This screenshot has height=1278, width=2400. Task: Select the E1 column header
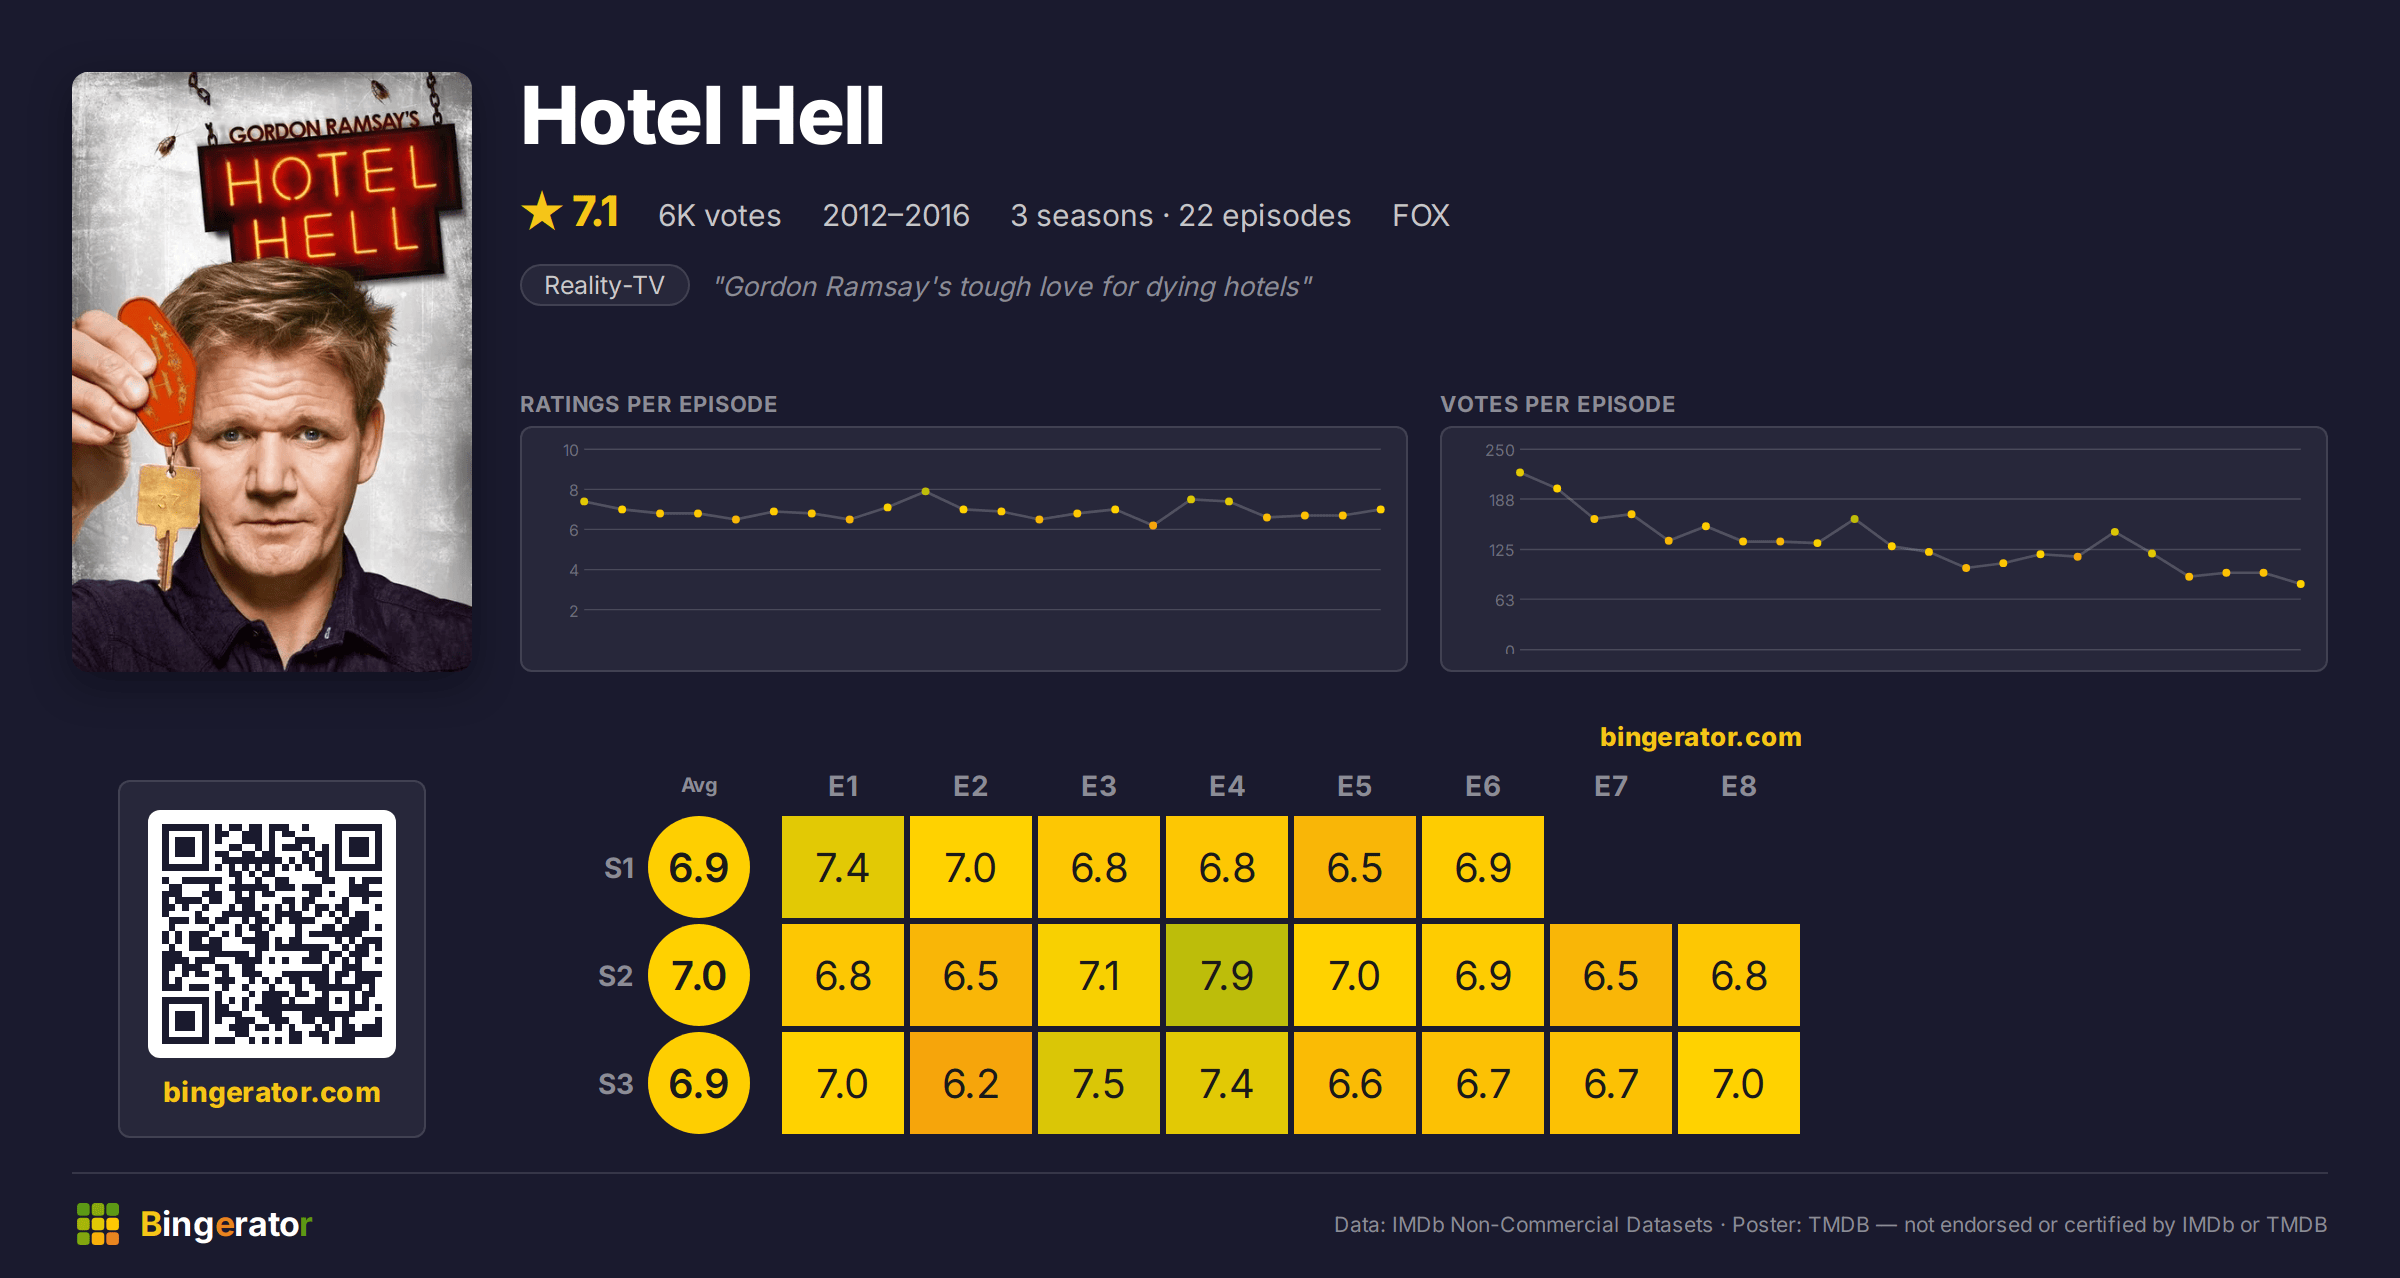pos(843,786)
